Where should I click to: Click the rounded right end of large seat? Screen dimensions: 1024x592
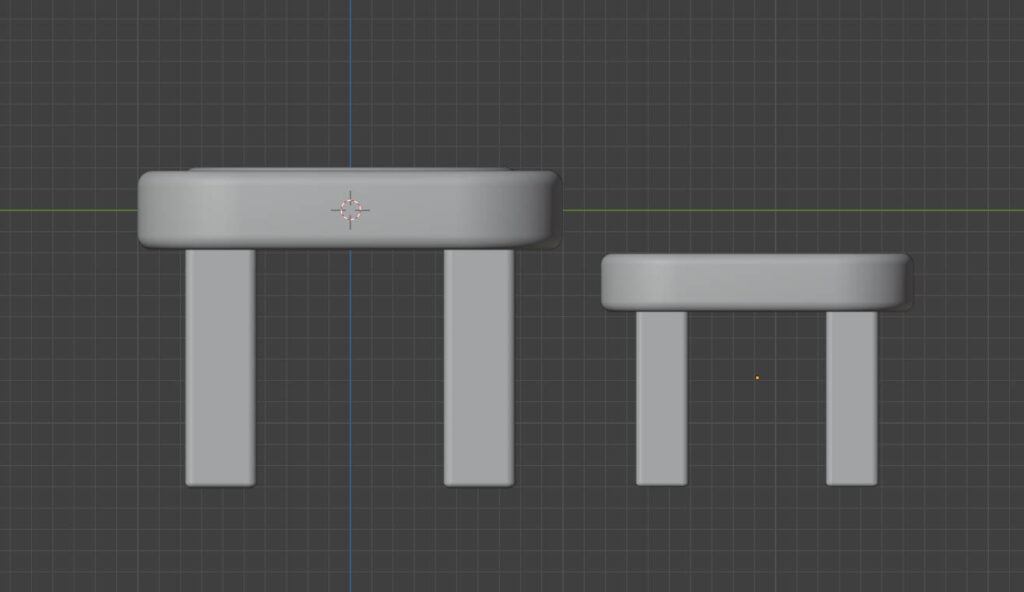[545, 208]
